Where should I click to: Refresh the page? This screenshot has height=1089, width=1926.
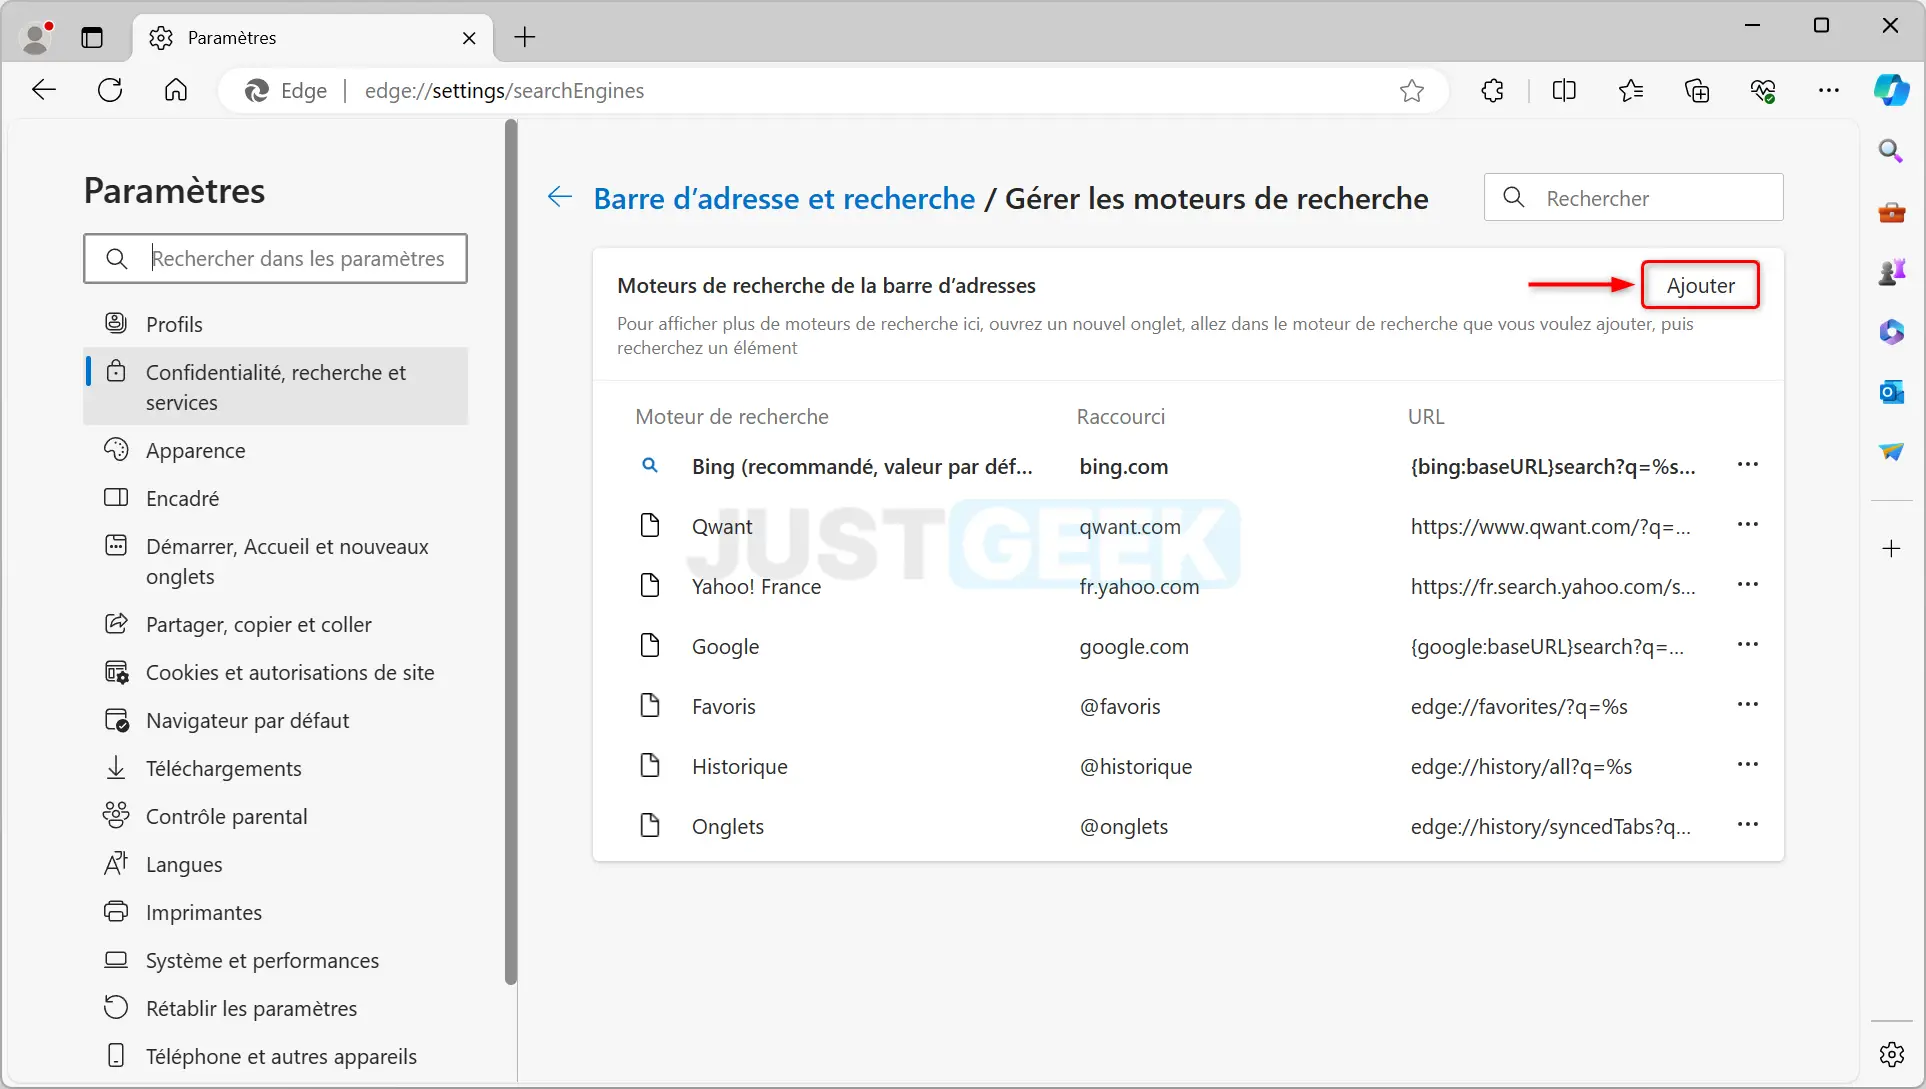[110, 91]
